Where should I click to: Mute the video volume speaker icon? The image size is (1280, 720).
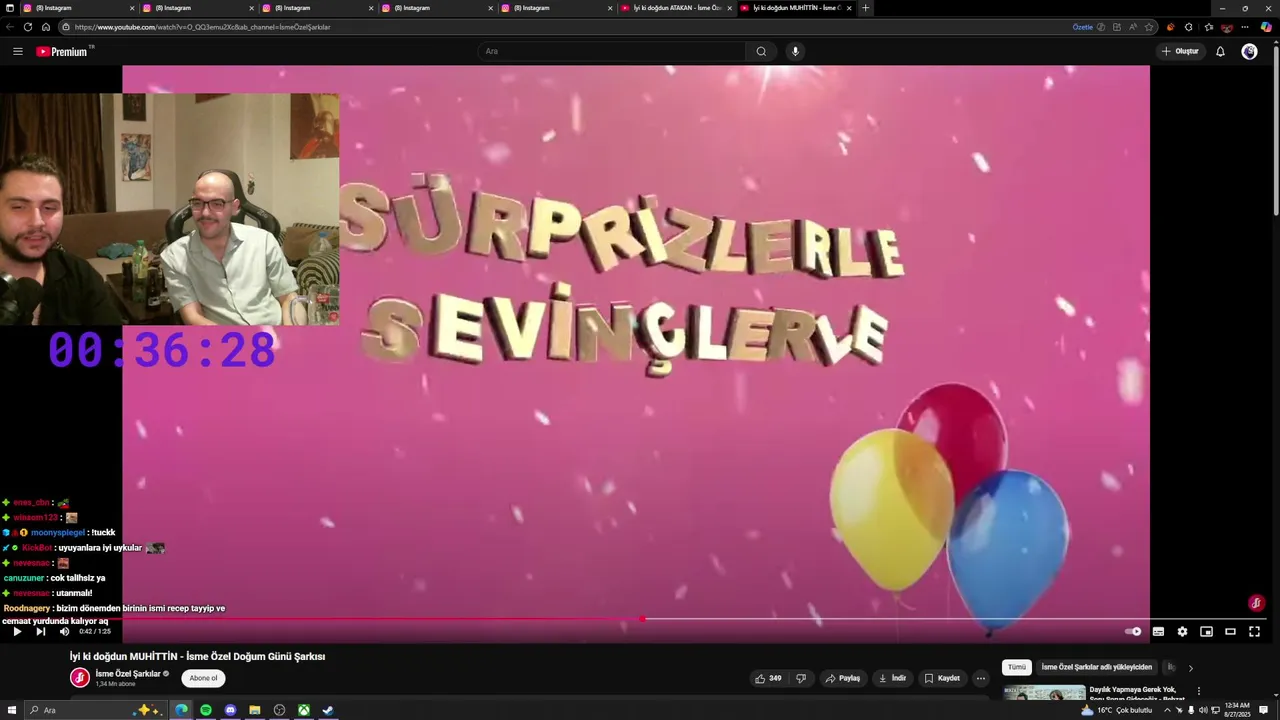click(65, 631)
